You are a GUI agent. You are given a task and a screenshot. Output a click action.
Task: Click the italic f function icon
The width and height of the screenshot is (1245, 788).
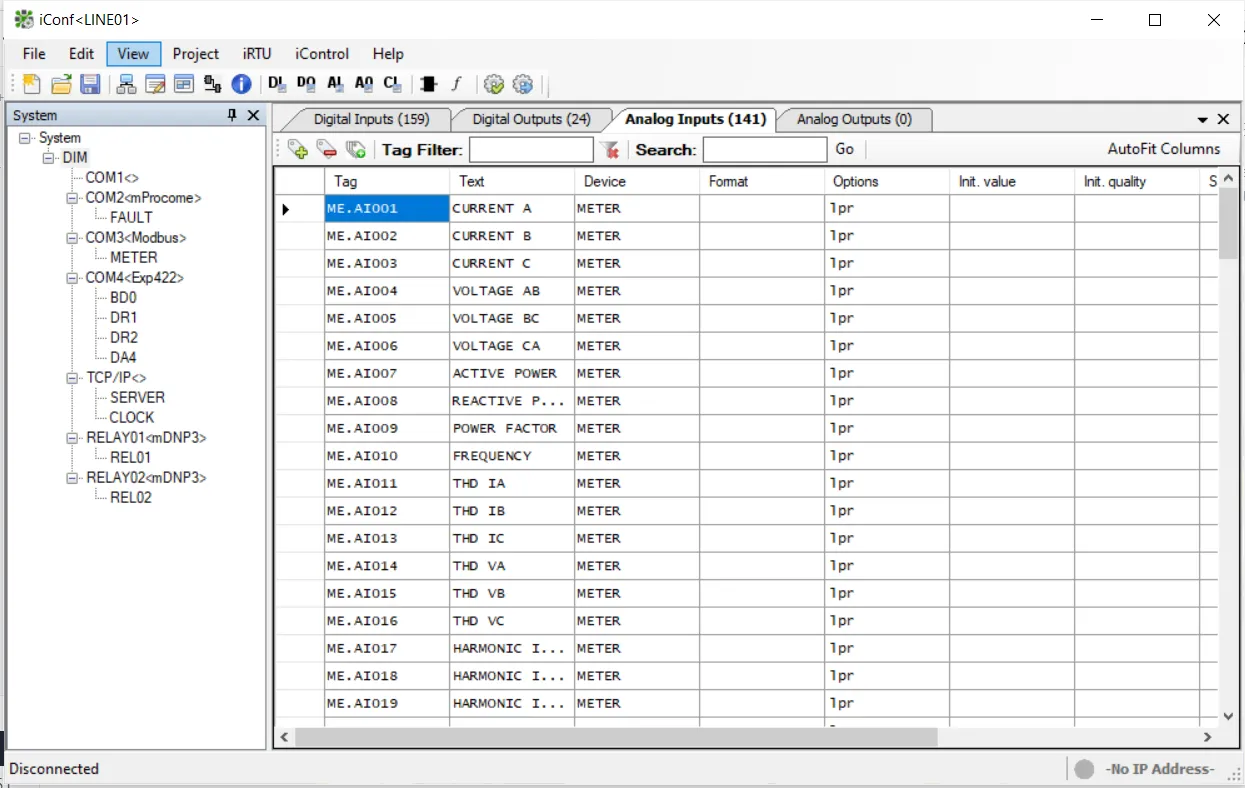pos(457,84)
